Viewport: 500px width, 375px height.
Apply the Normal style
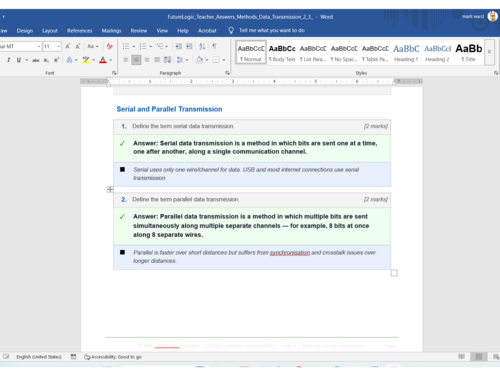click(251, 52)
